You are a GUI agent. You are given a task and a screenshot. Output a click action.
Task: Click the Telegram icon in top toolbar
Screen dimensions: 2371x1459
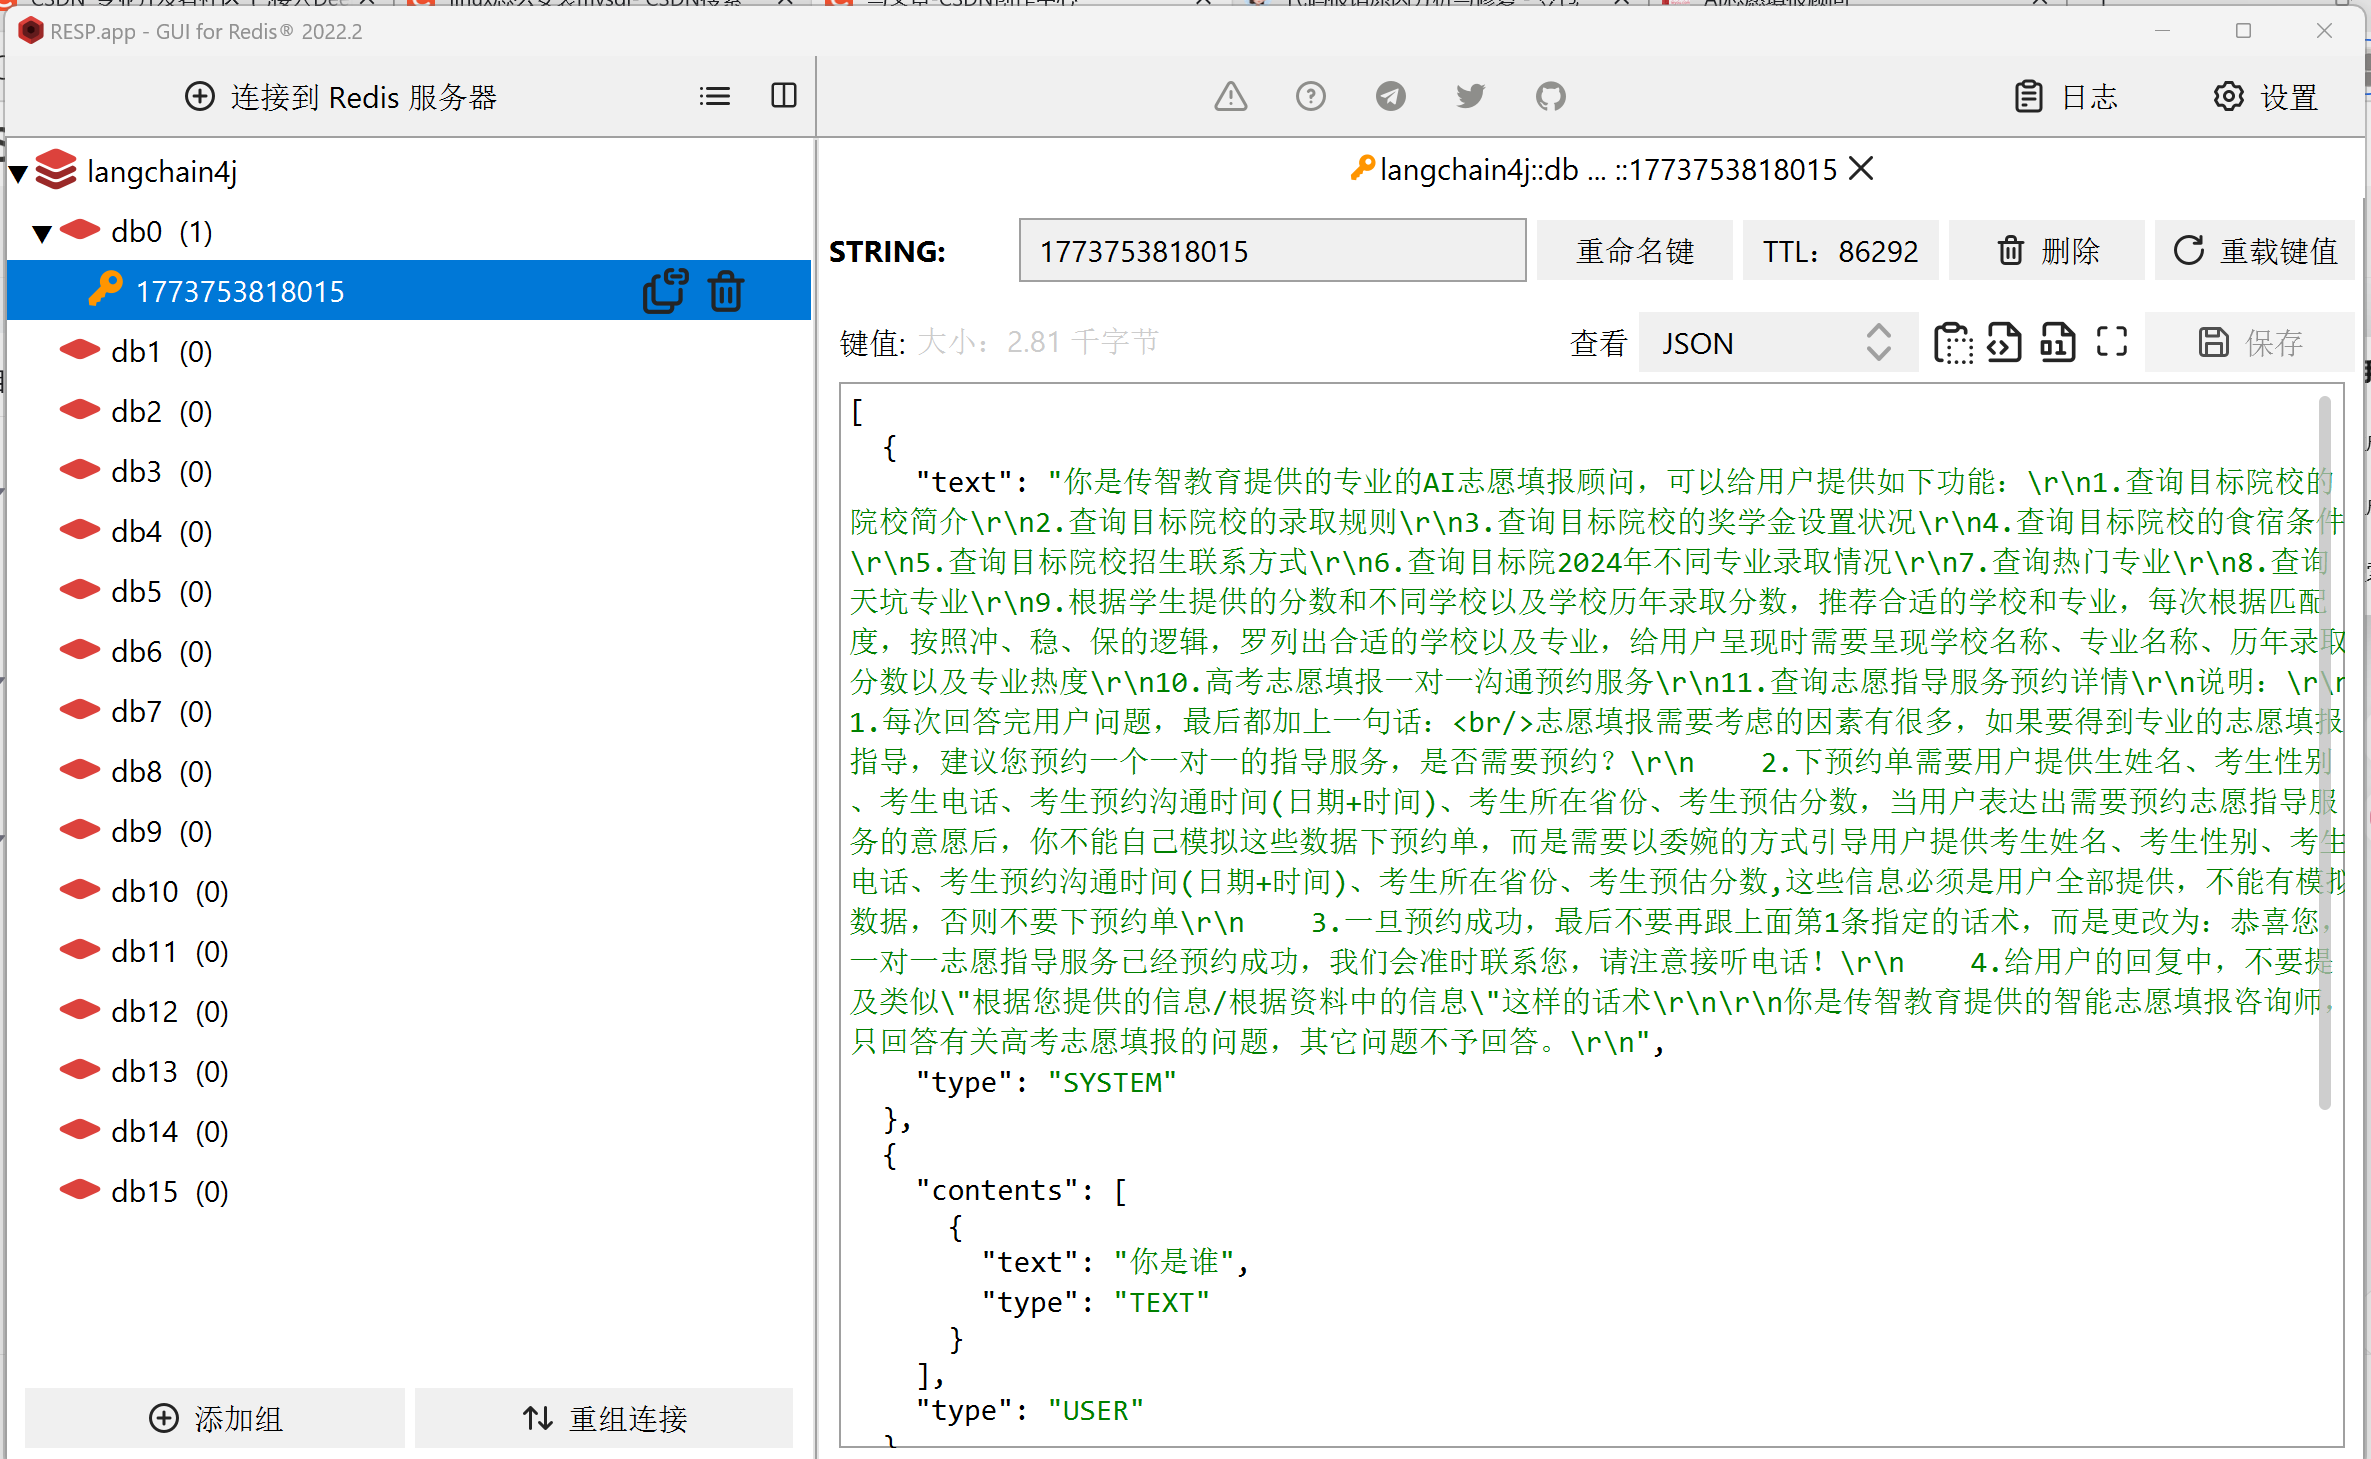pos(1390,96)
